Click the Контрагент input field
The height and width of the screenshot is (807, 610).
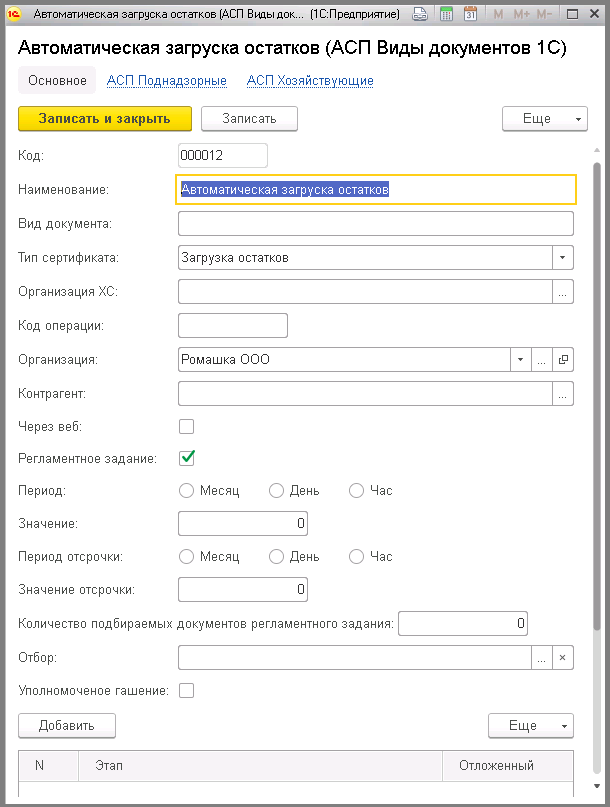365,394
